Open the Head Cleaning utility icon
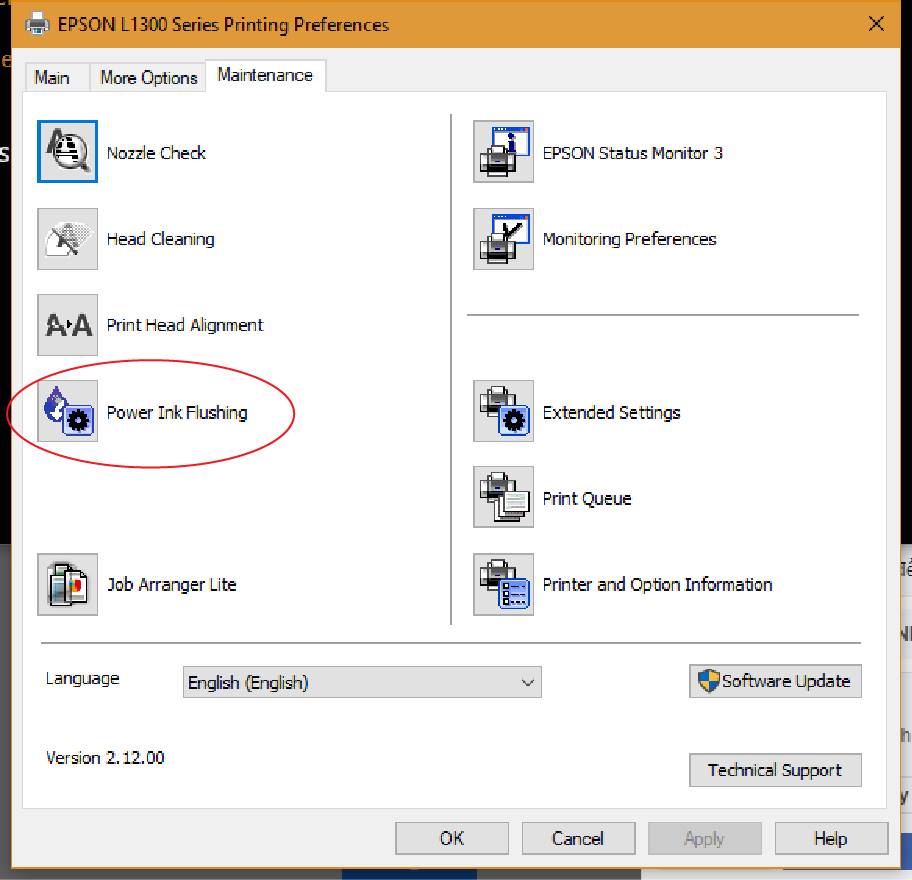Viewport: 912px width, 880px height. (x=67, y=239)
